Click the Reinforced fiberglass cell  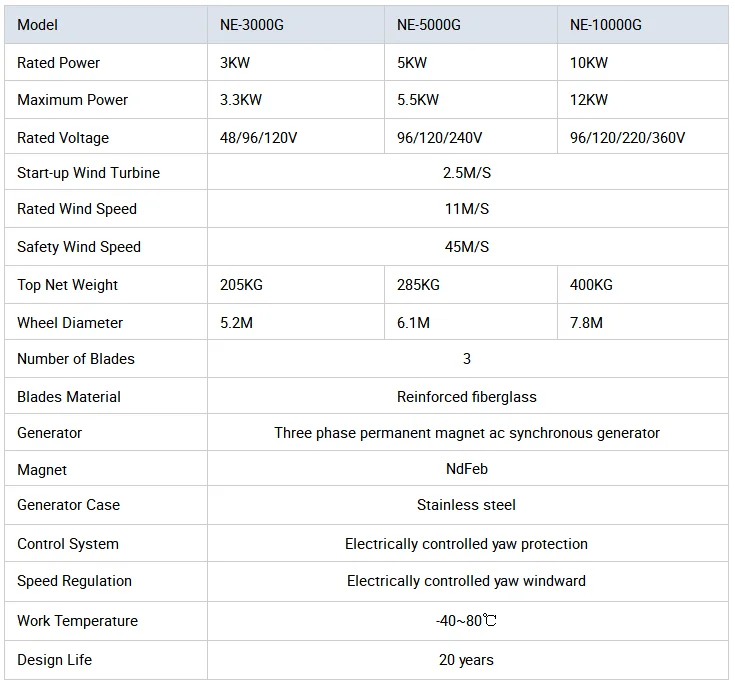[x=467, y=397]
